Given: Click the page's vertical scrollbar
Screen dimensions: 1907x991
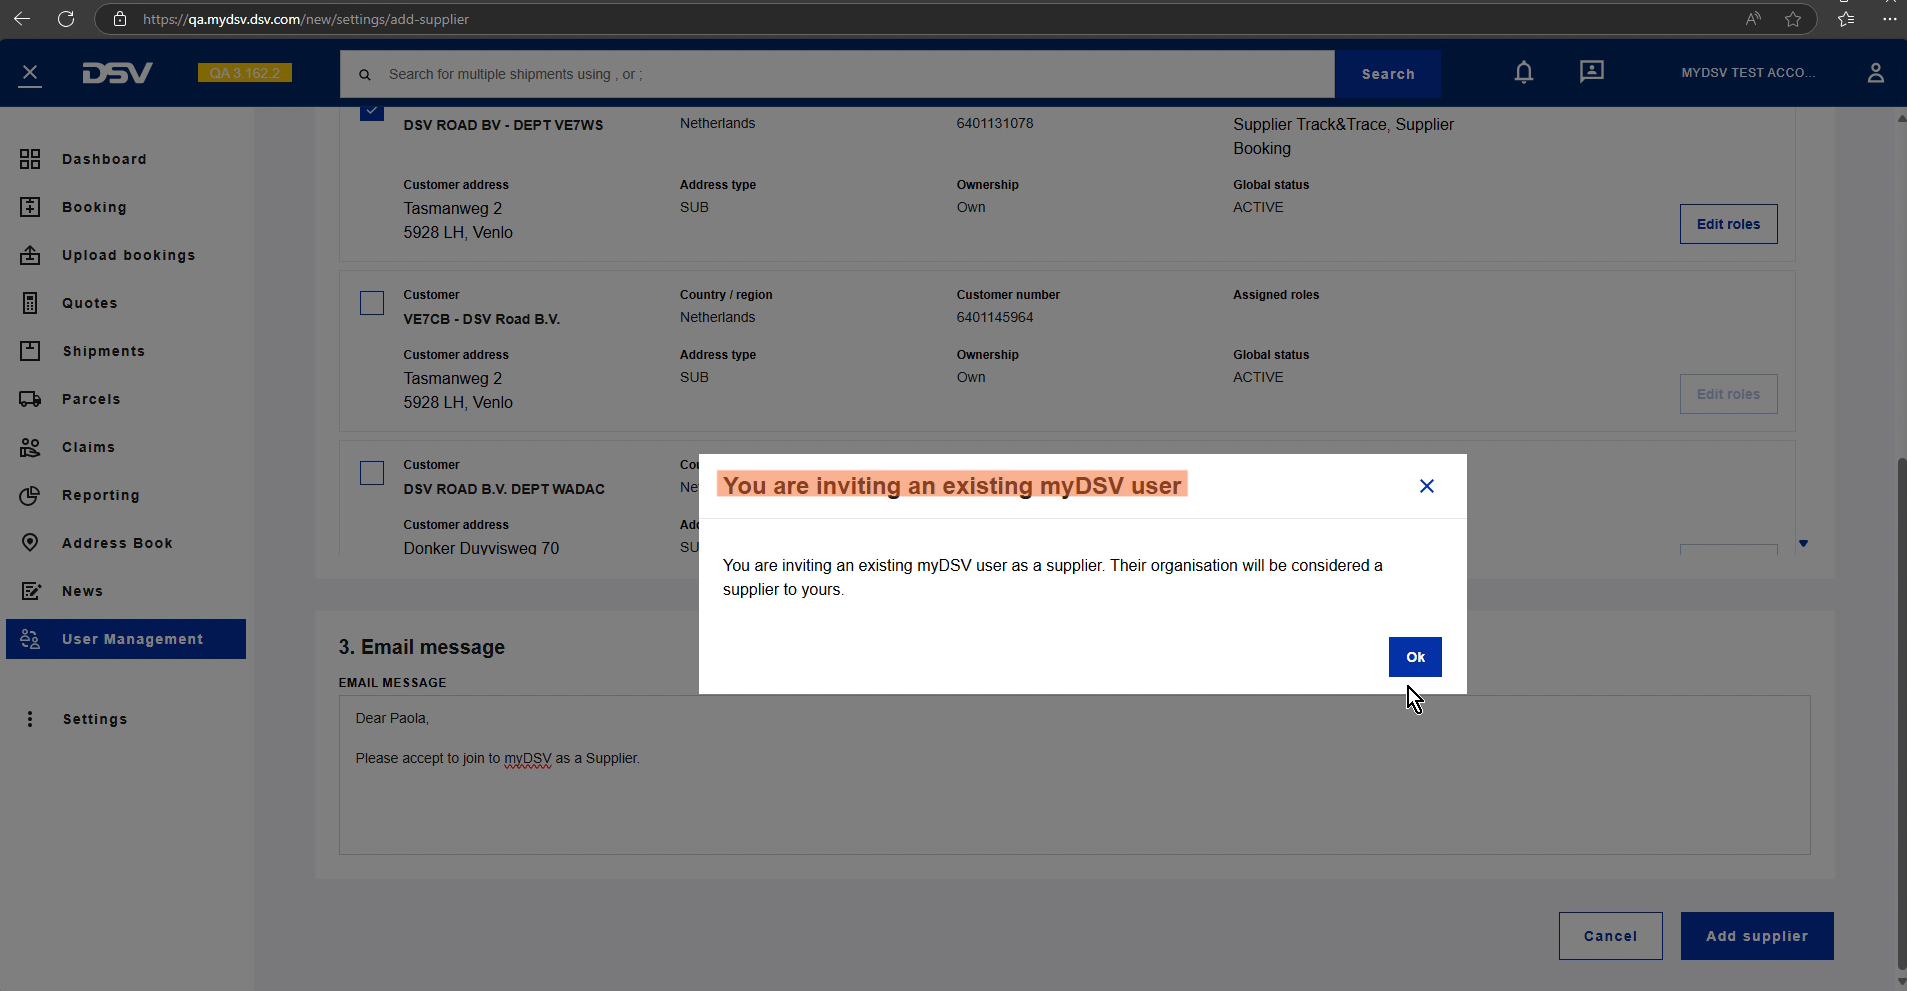Looking at the screenshot, I should pos(1901,700).
